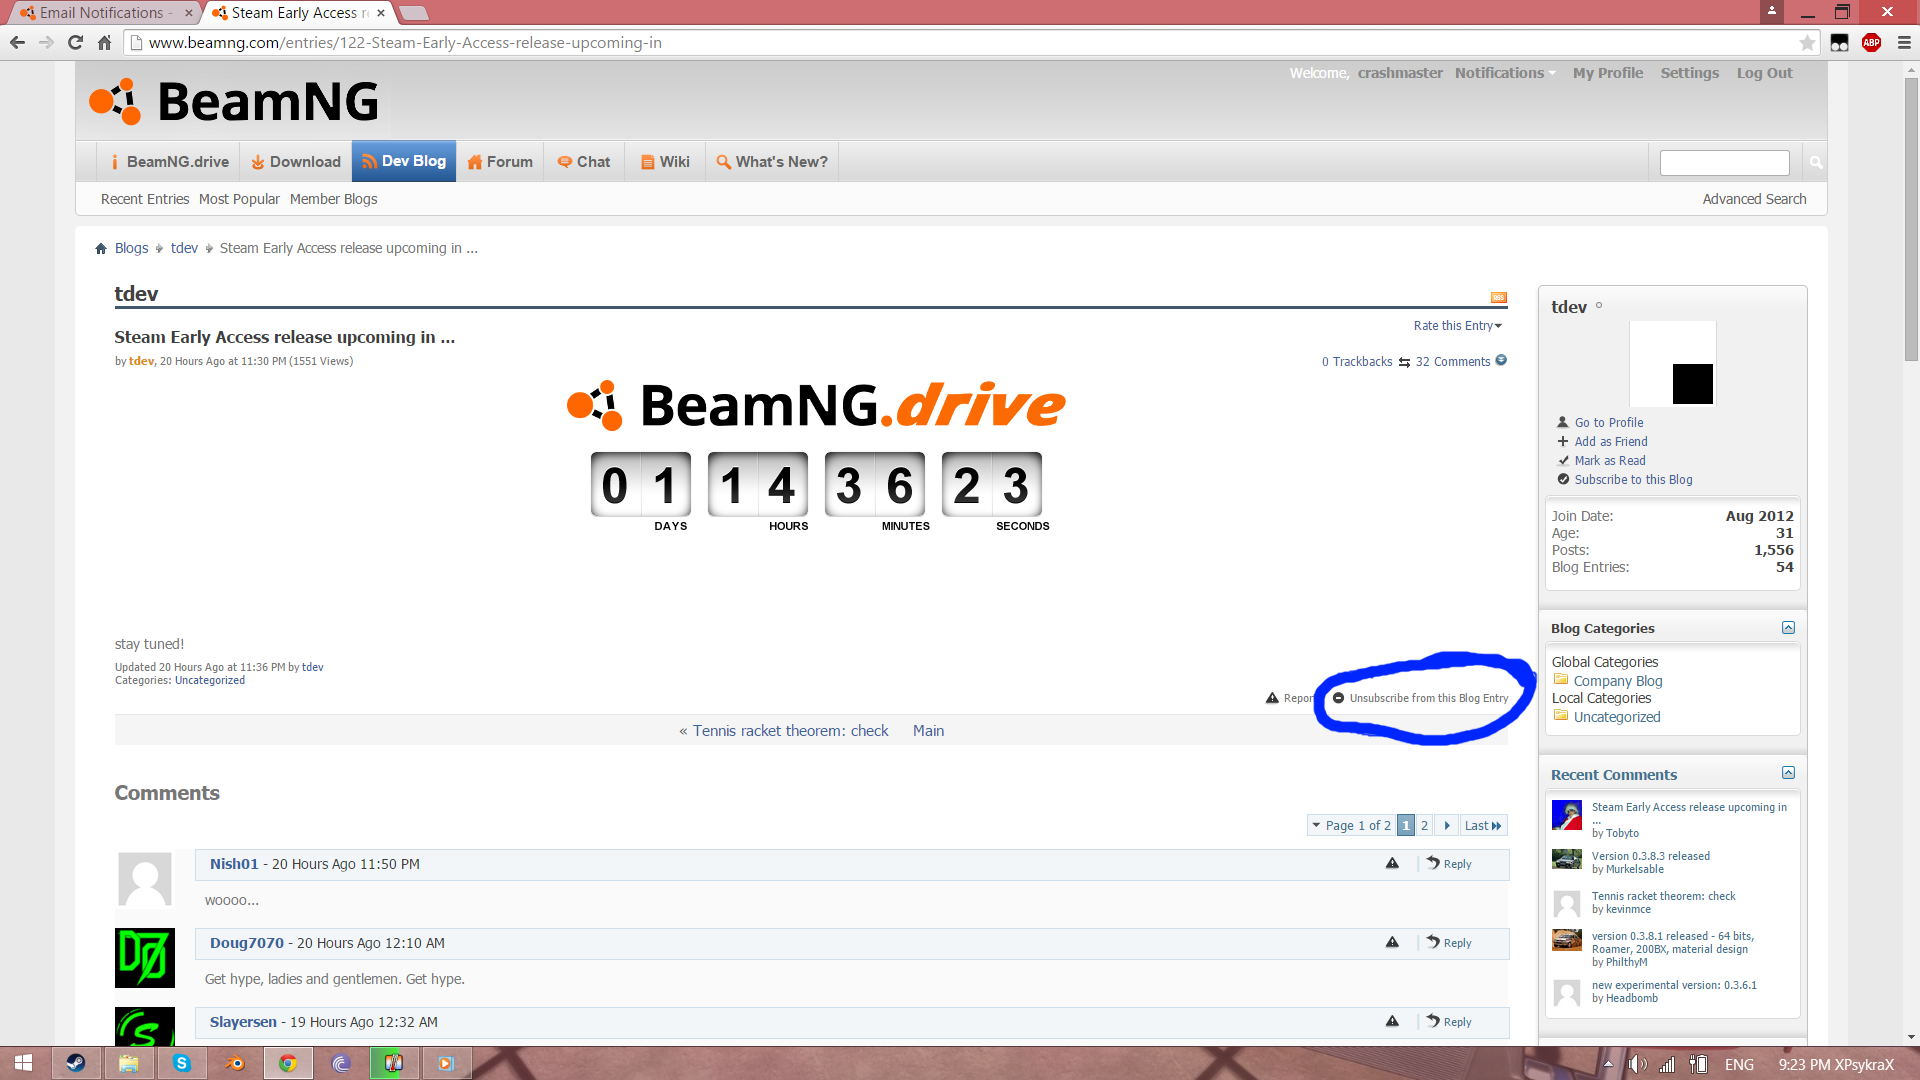This screenshot has height=1080, width=1920.
Task: Click the blog RSS feed icon
Action: pyautogui.click(x=1498, y=297)
